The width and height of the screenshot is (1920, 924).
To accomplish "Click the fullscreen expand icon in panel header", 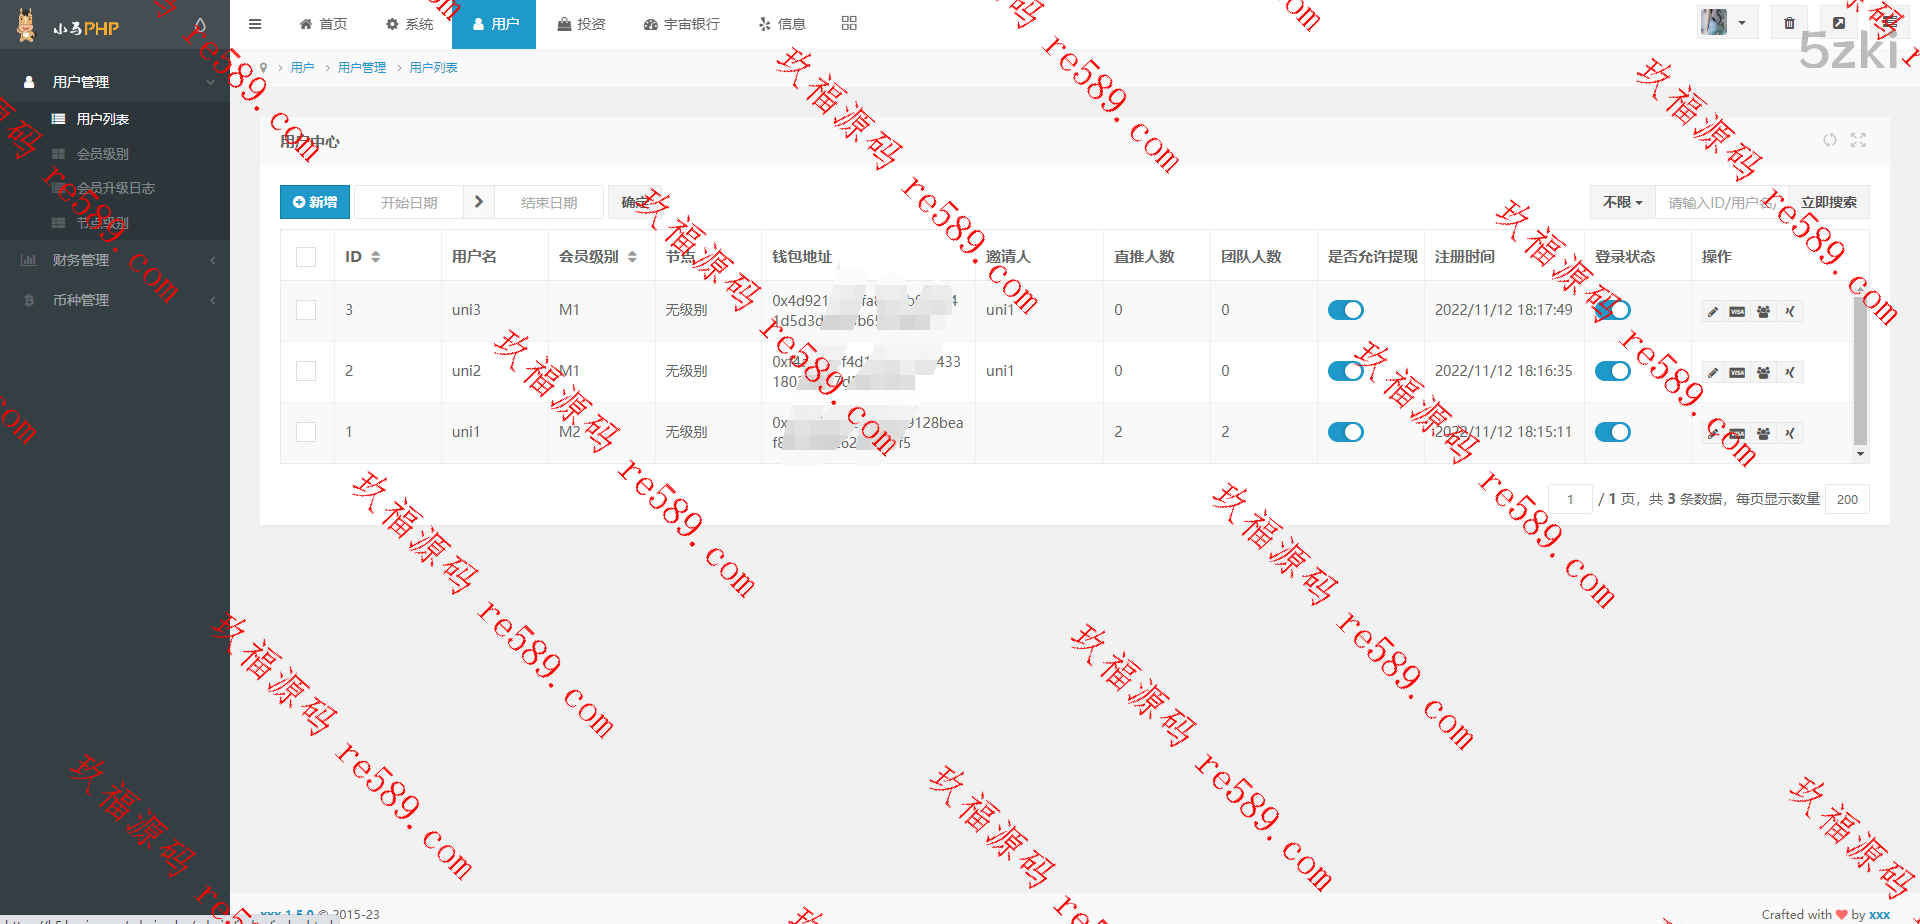I will coord(1858,140).
